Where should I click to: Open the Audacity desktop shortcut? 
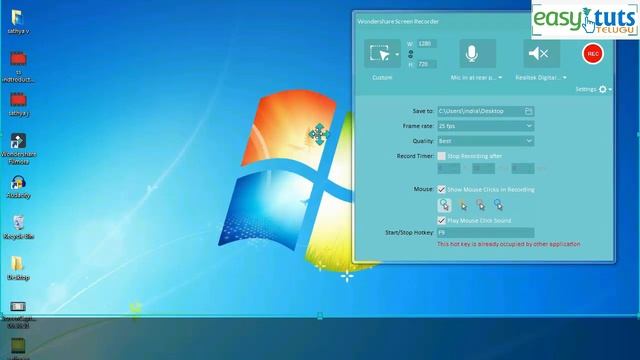coord(18,187)
